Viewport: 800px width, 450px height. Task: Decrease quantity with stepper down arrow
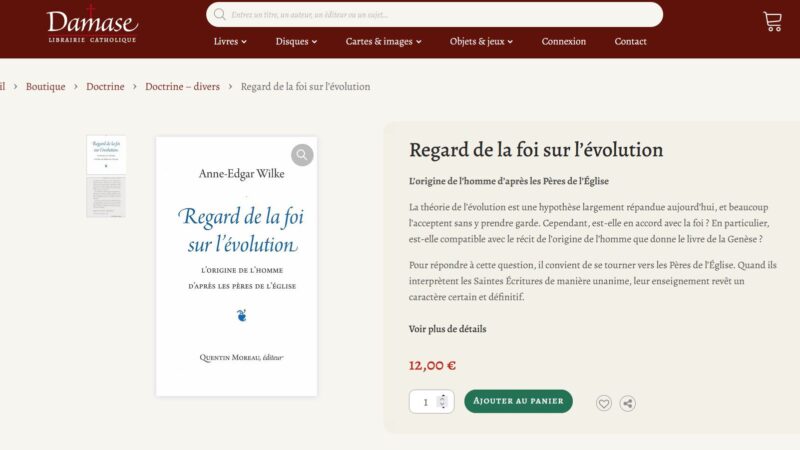[x=443, y=407]
